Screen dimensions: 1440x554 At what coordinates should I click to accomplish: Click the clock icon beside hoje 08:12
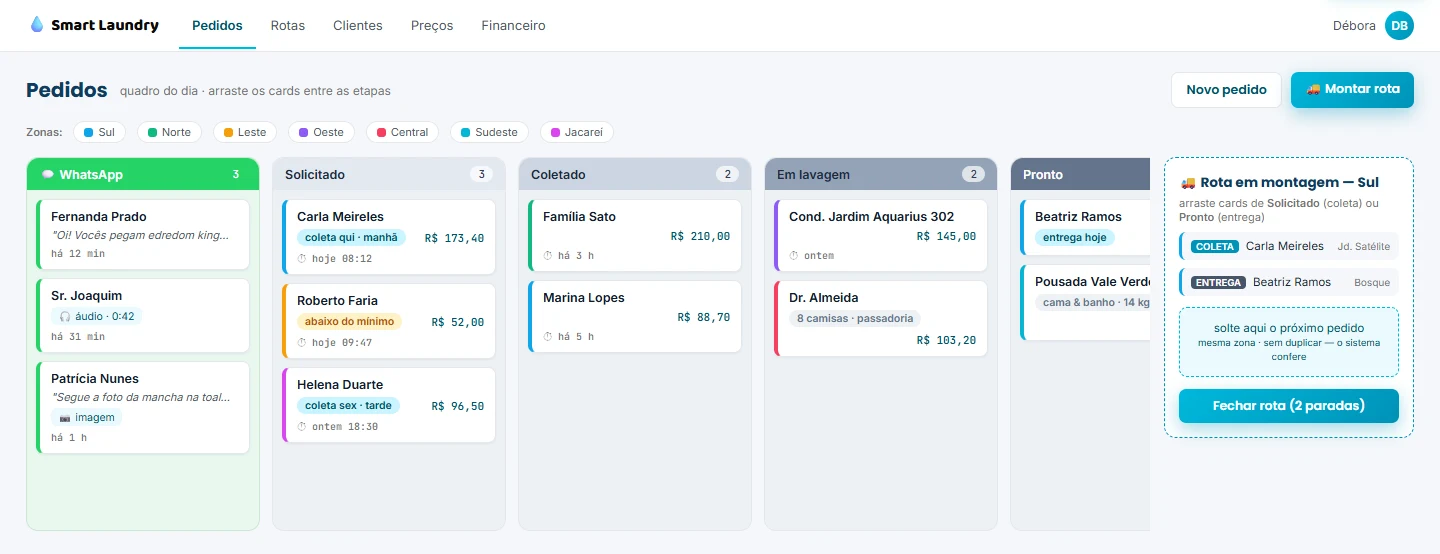[302, 259]
